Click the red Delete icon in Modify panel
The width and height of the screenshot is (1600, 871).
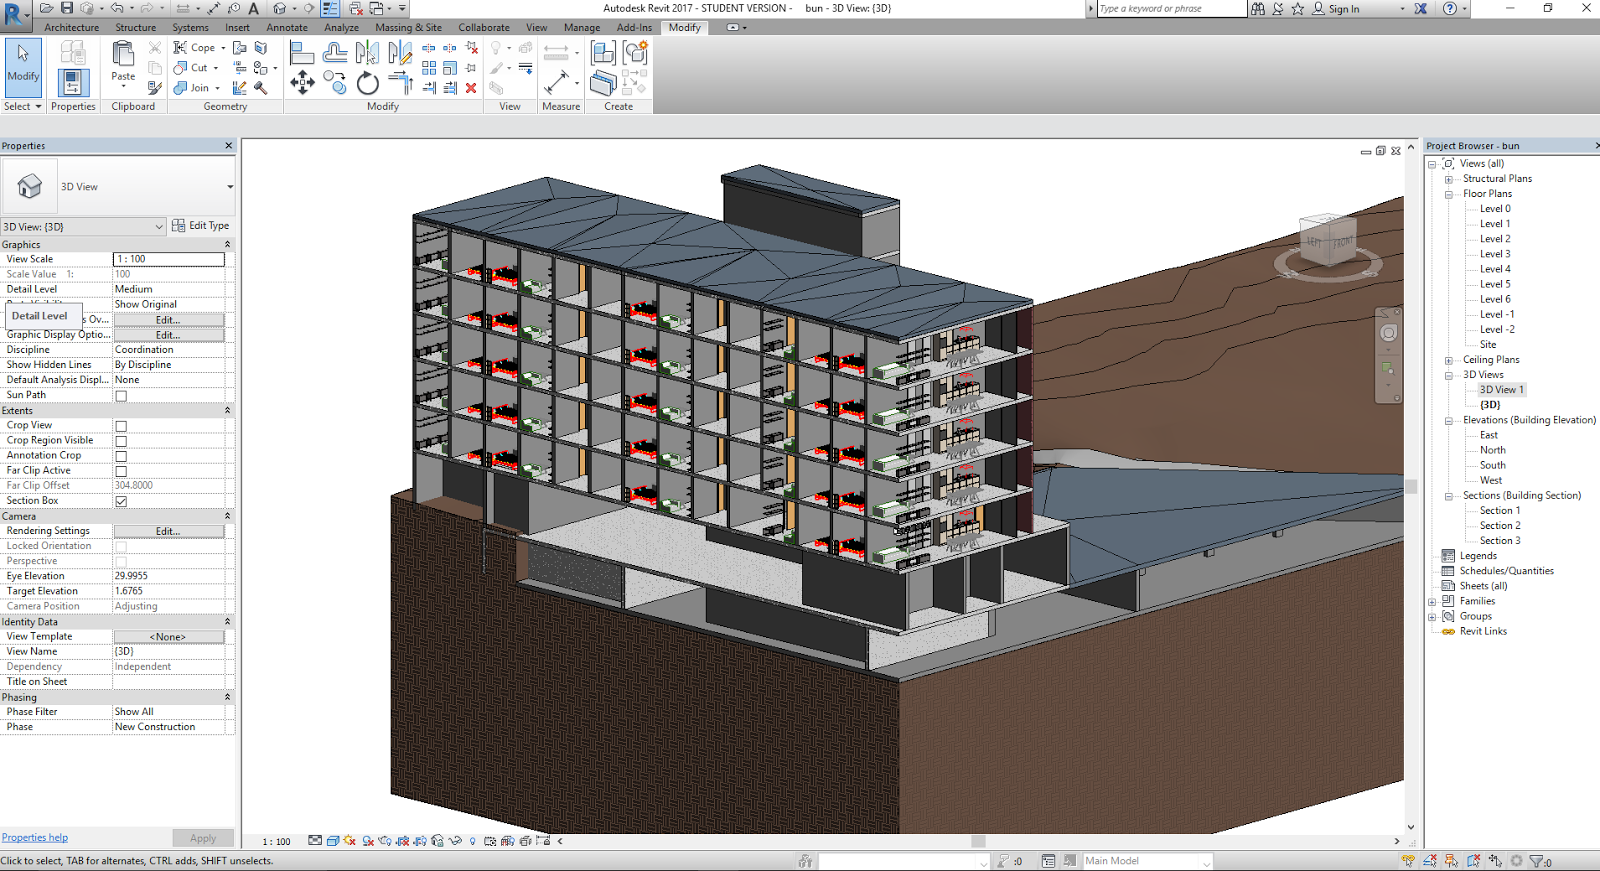tap(471, 88)
